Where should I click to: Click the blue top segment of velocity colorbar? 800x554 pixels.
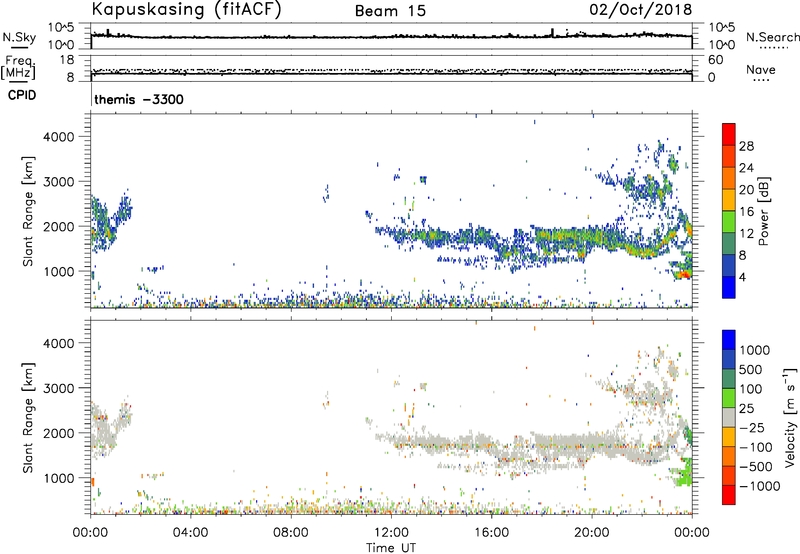pyautogui.click(x=729, y=340)
